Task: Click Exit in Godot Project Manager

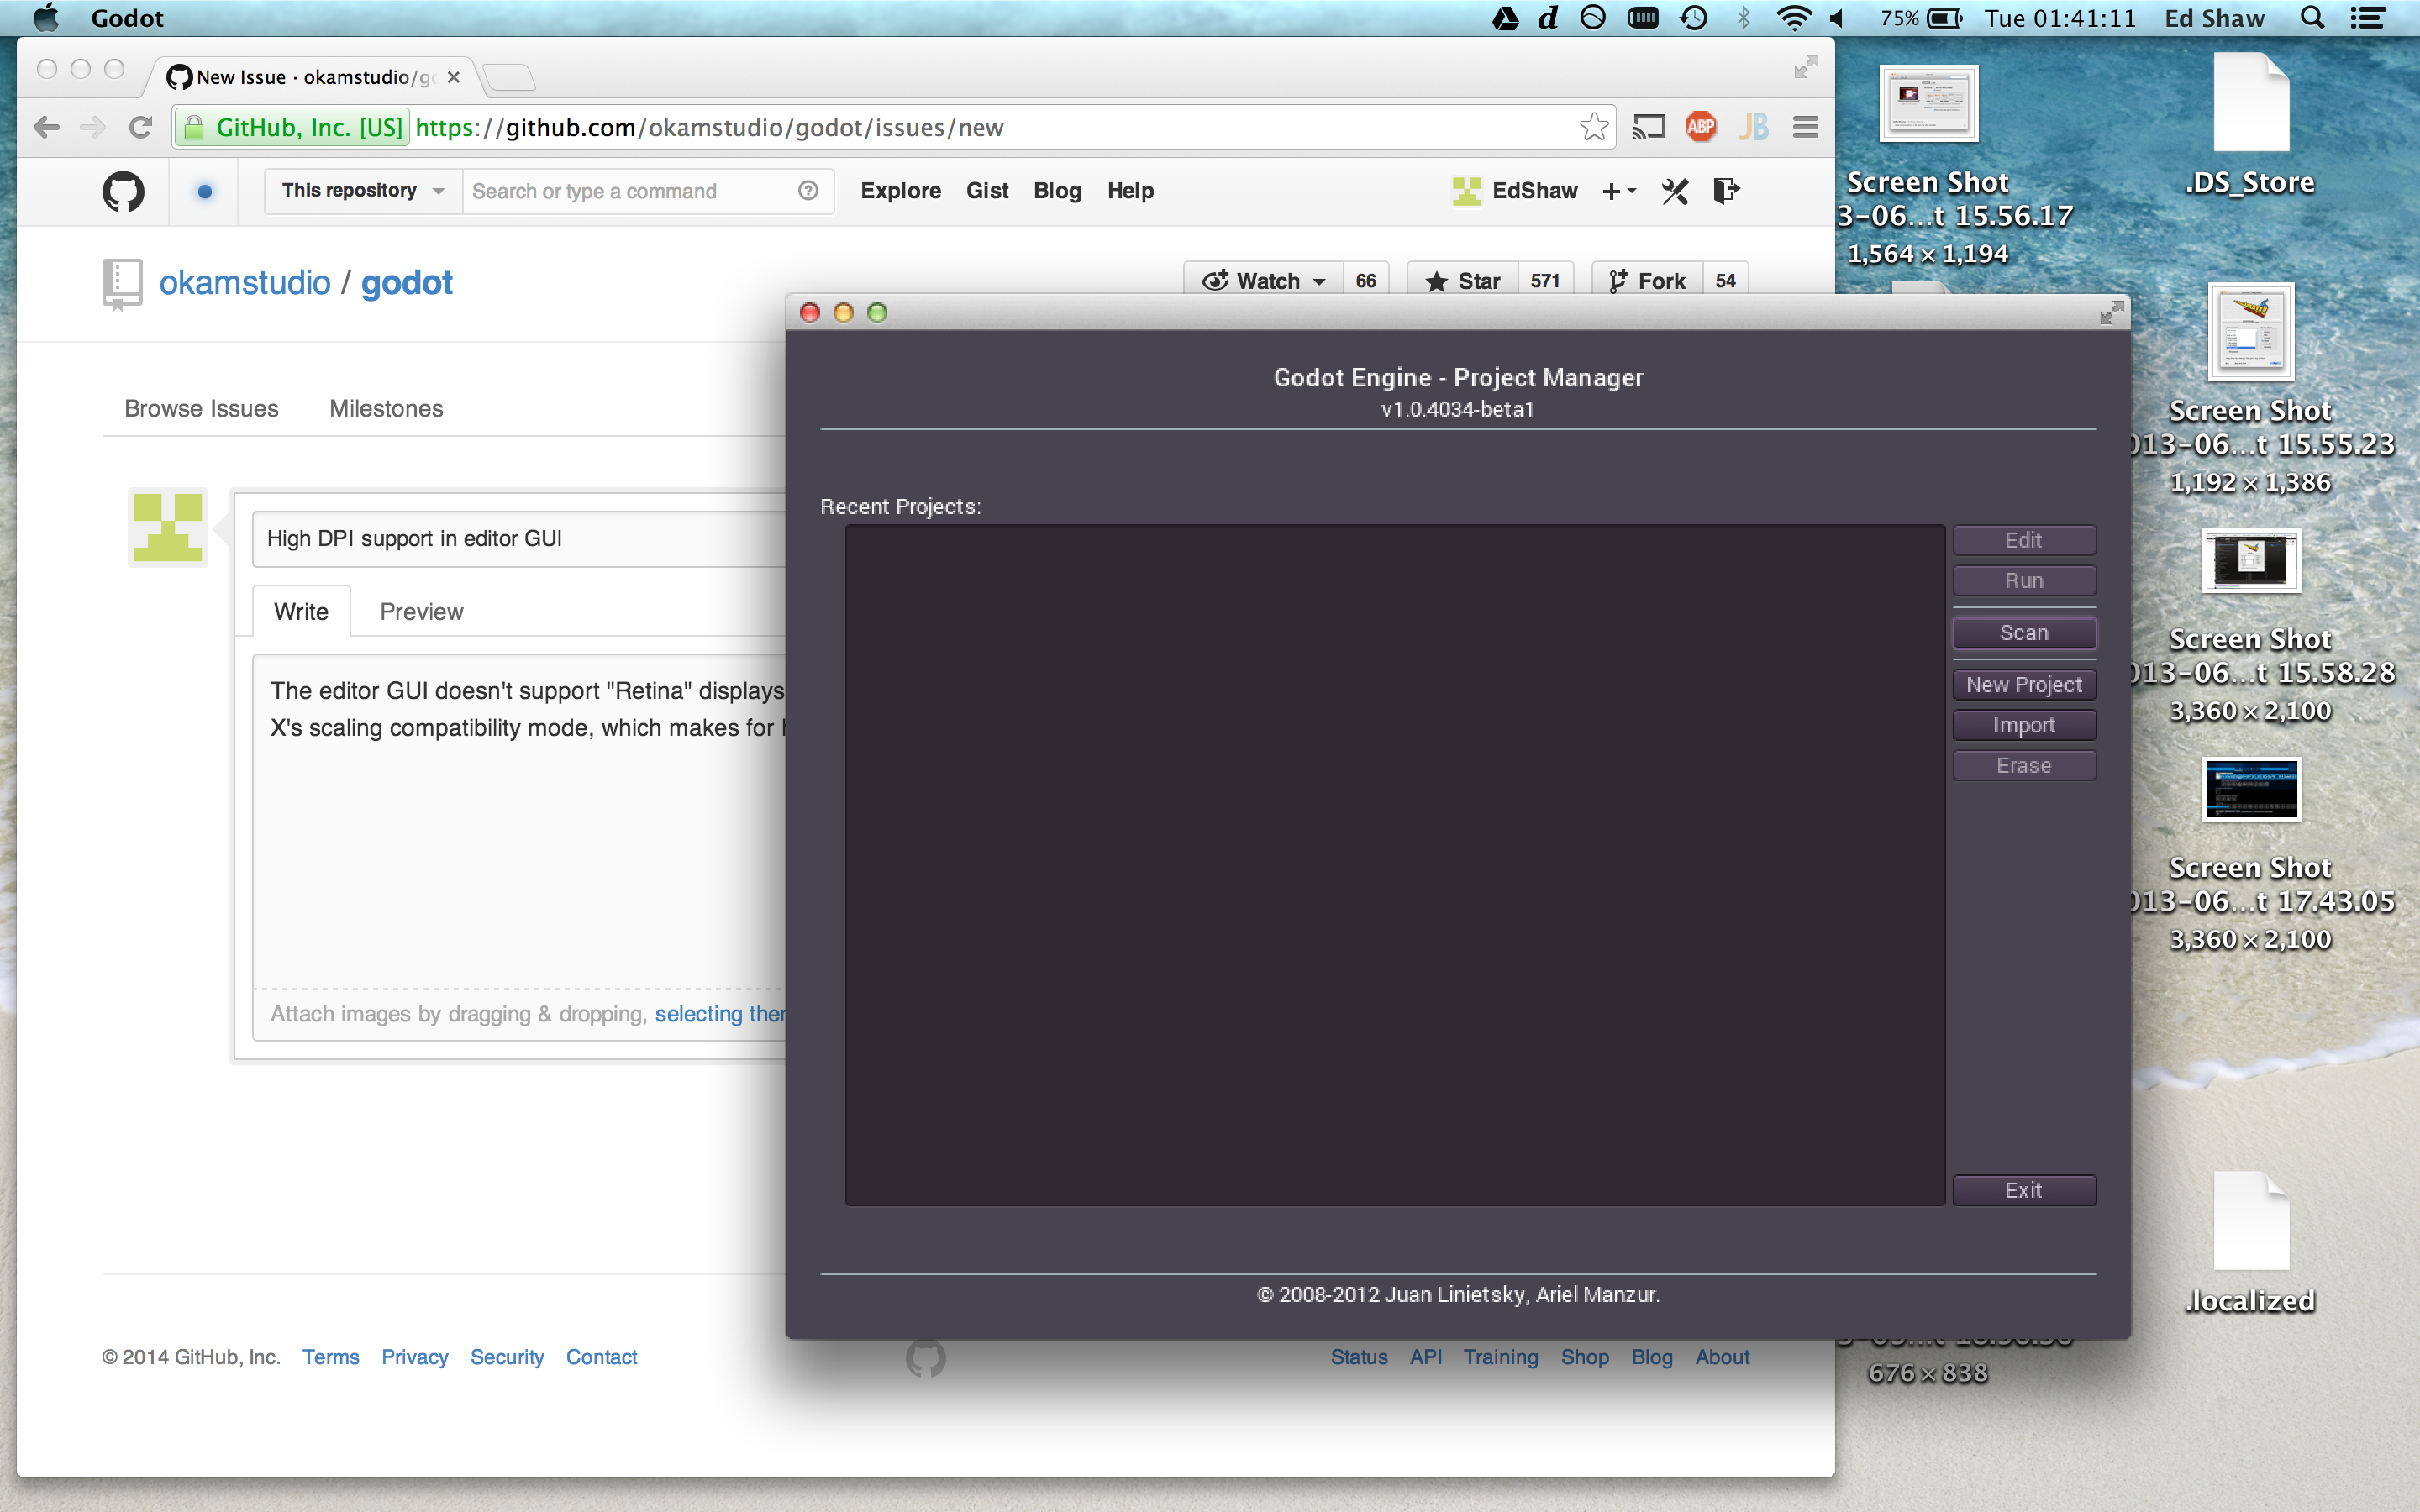Action: (x=2024, y=1190)
